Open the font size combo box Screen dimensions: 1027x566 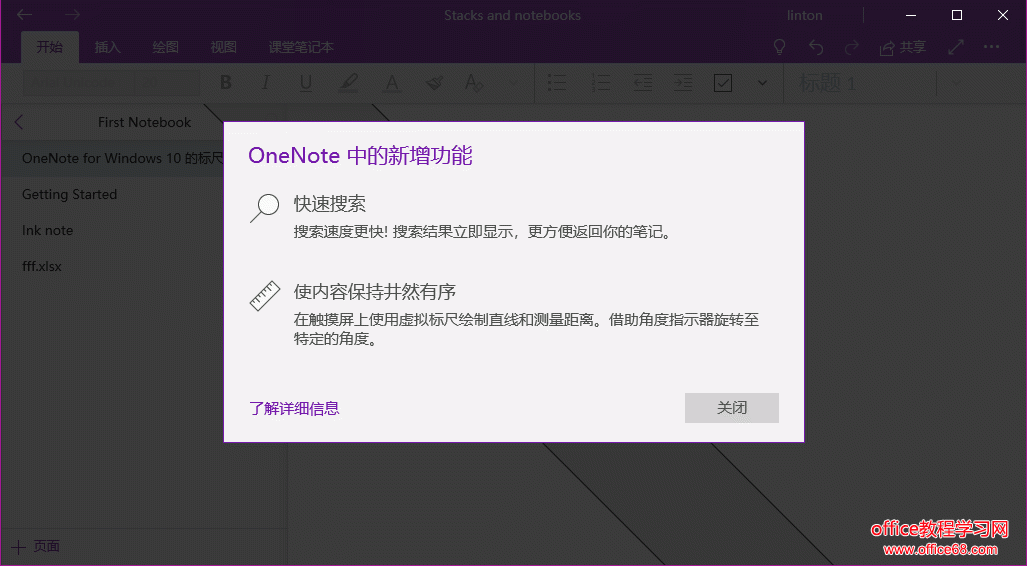click(x=167, y=83)
